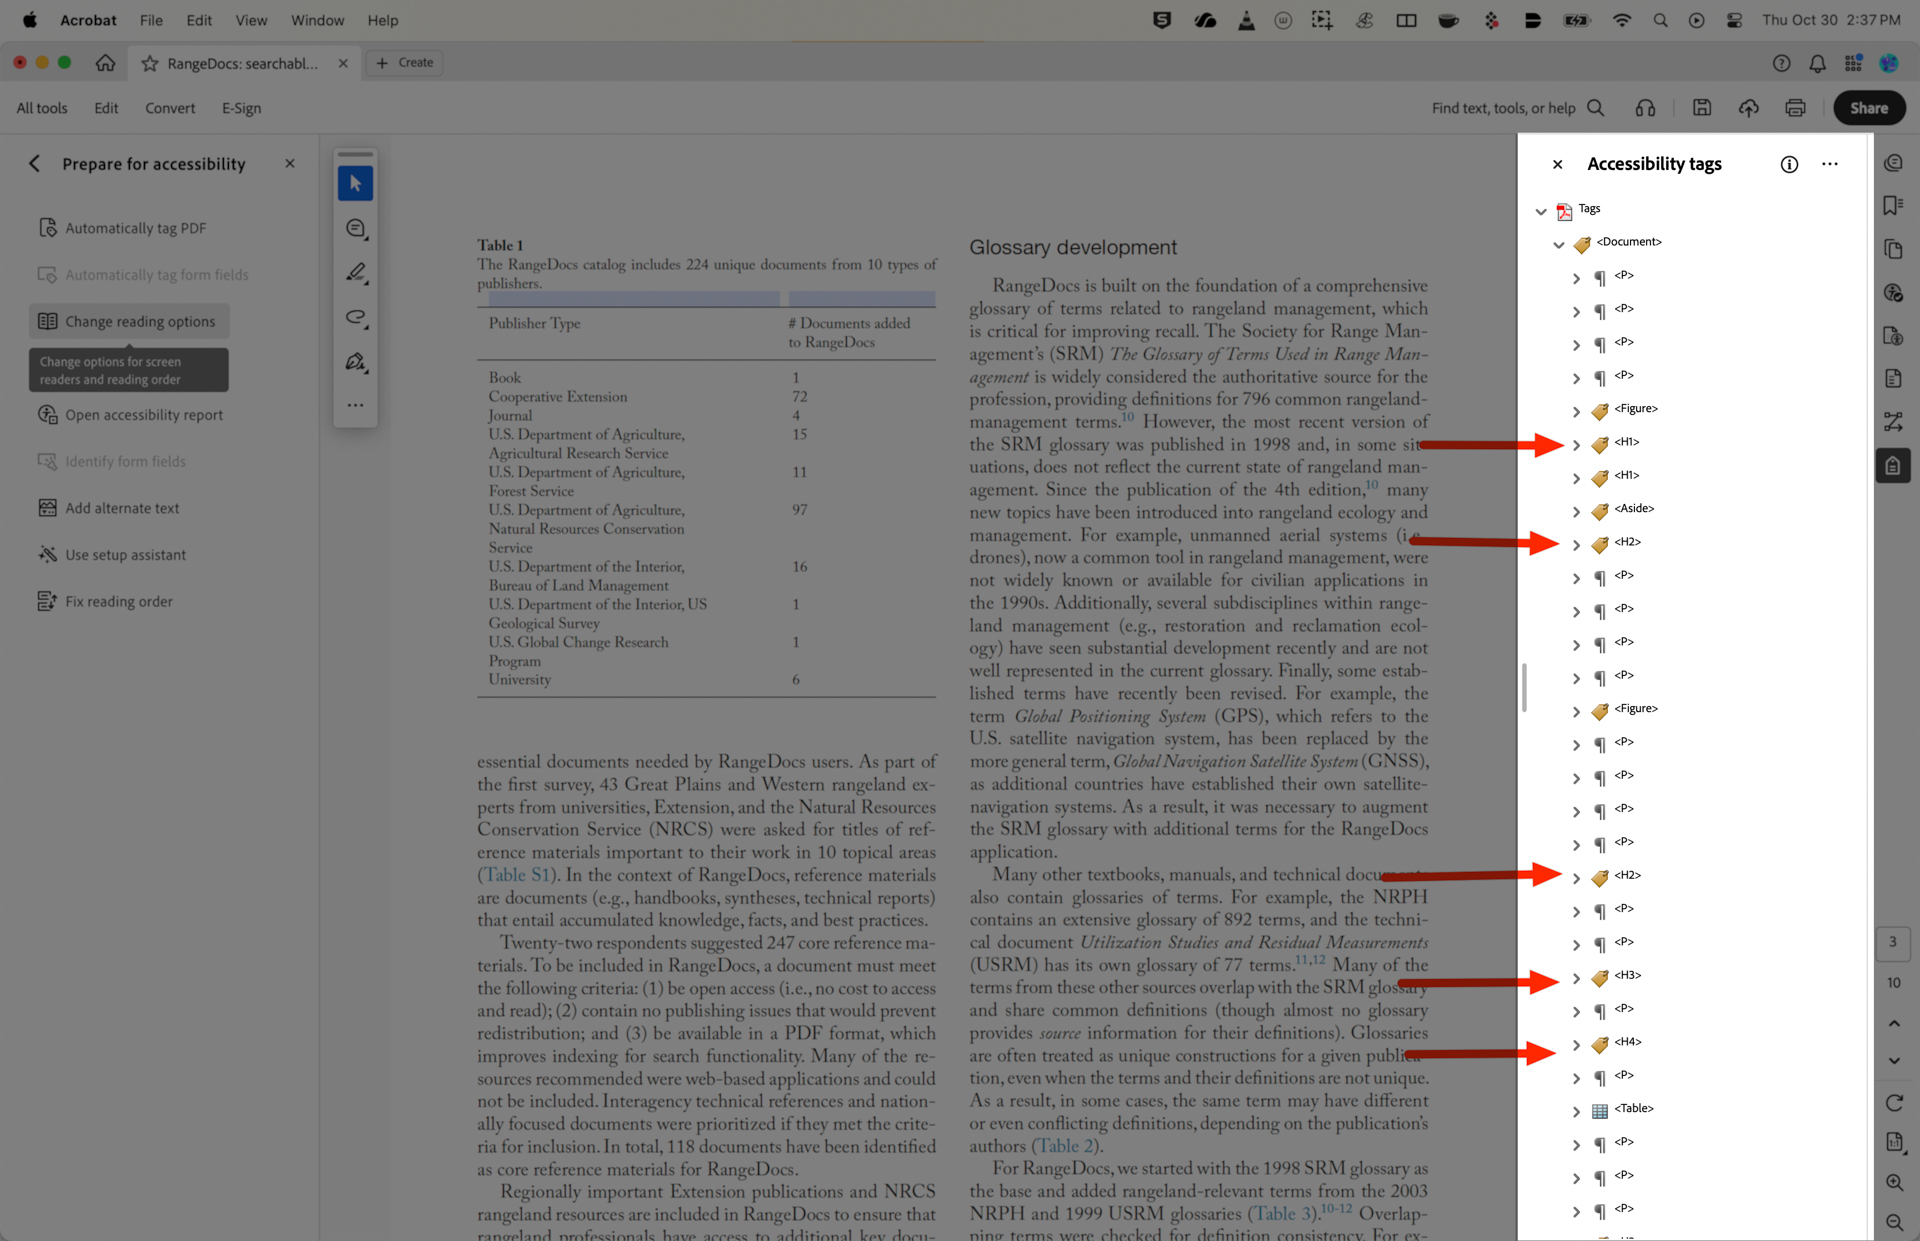
Task: Click the Change reading options button
Action: tap(129, 321)
